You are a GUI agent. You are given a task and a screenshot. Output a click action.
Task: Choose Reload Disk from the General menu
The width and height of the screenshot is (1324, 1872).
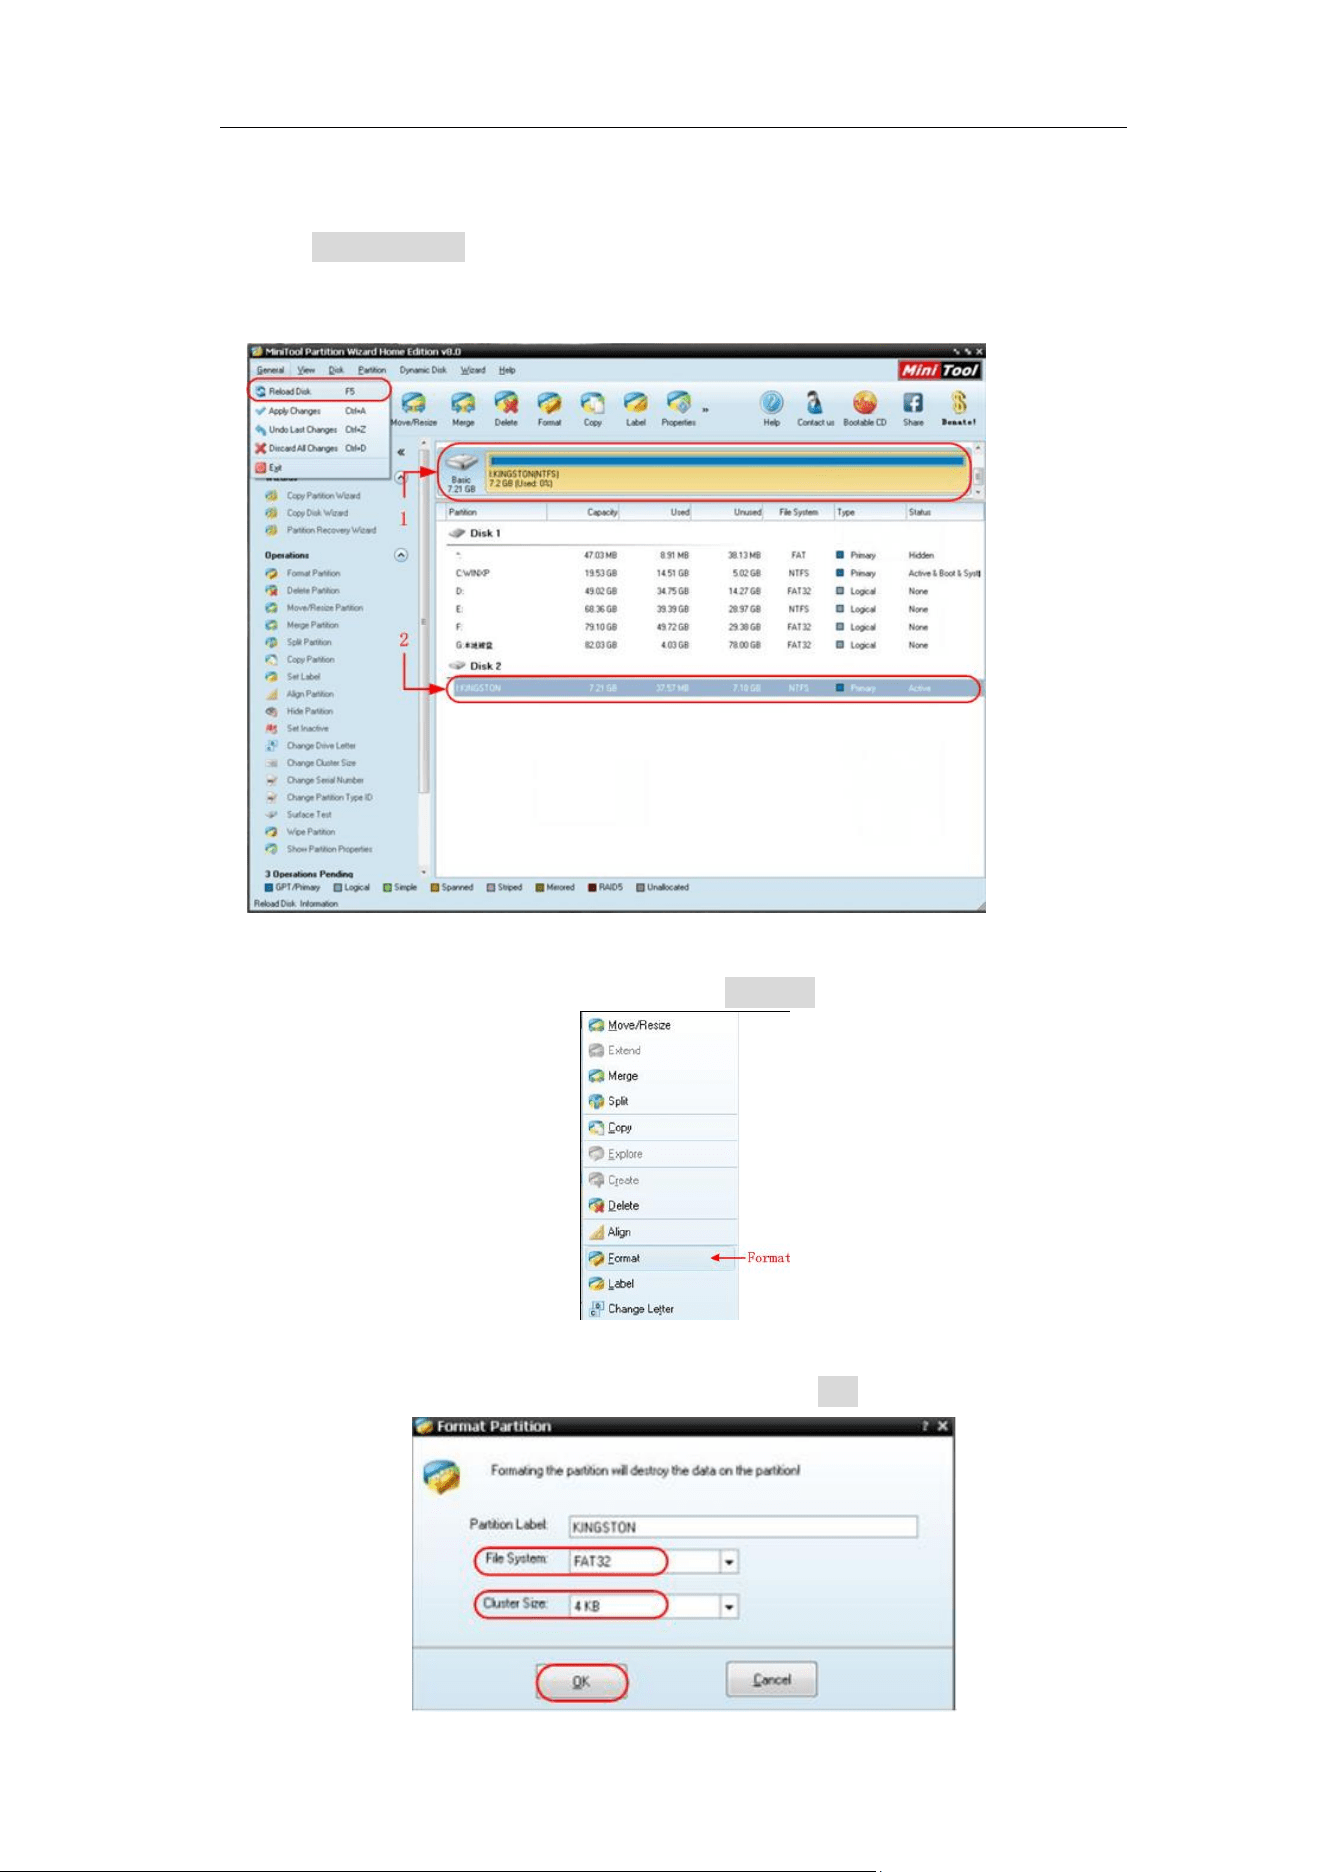coord(318,392)
